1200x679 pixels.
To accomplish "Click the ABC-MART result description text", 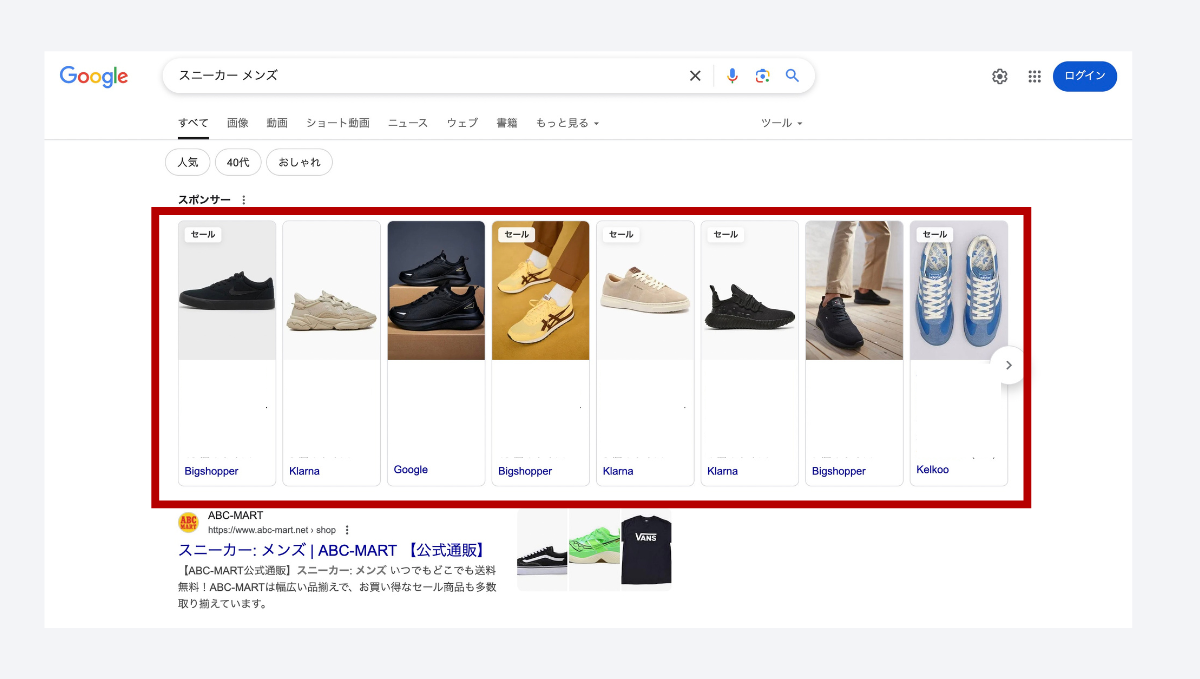I will 338,587.
